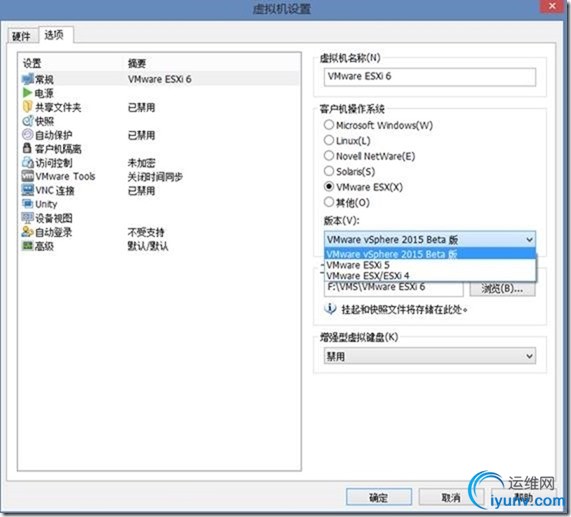Select the VNC 连接 row label

click(x=55, y=190)
